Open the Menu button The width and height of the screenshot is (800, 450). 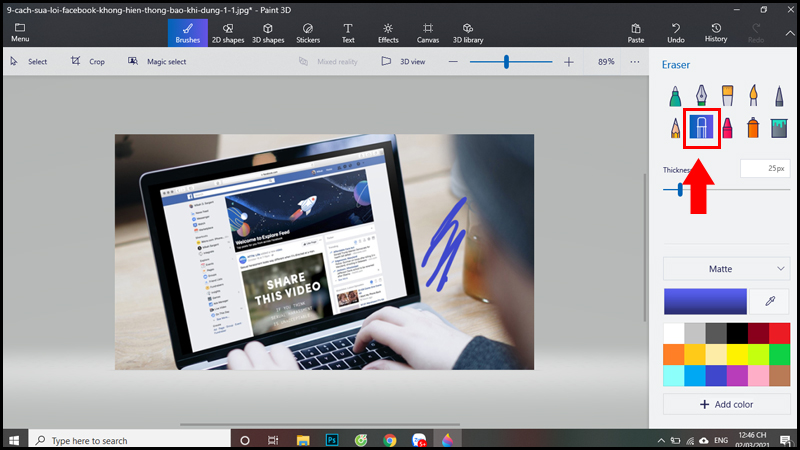20,32
